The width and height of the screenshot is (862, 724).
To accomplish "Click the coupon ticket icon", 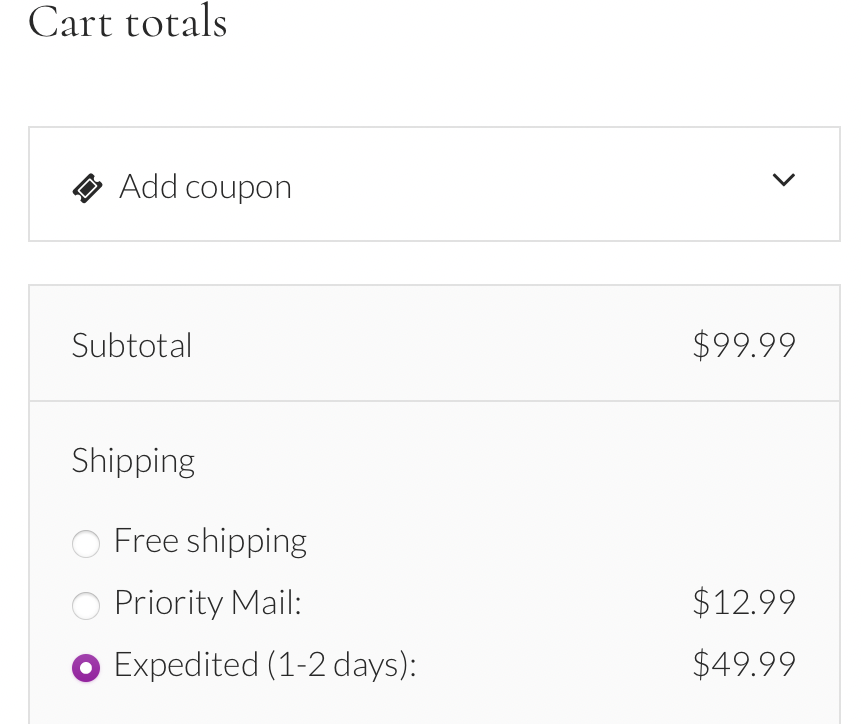I will (x=88, y=187).
